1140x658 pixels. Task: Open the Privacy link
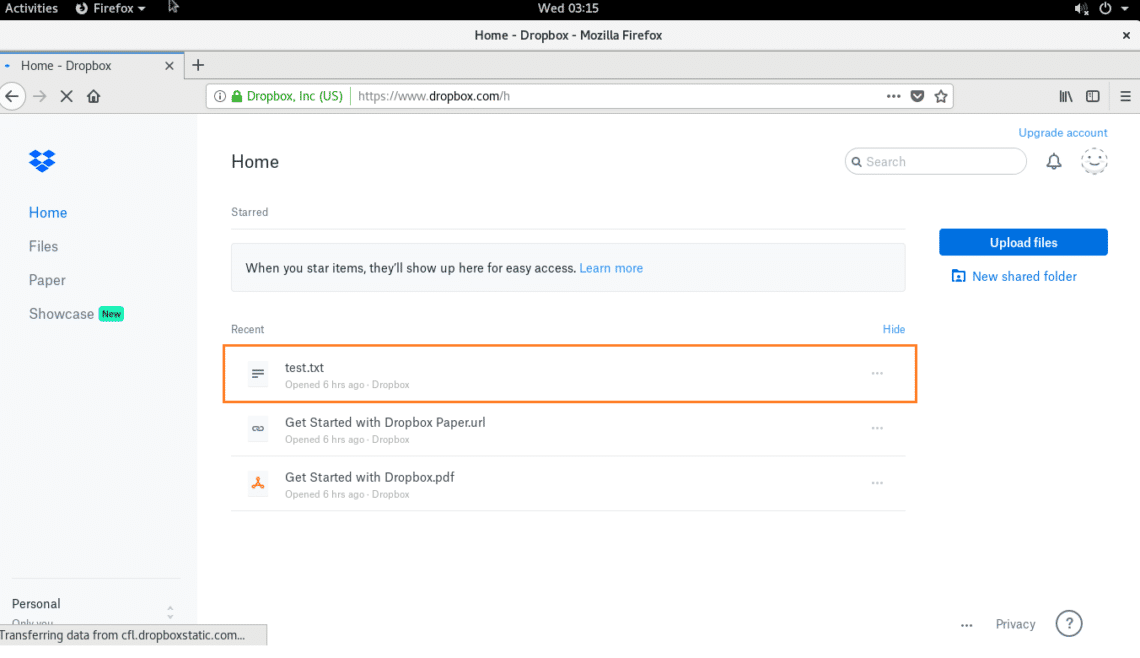click(1015, 624)
